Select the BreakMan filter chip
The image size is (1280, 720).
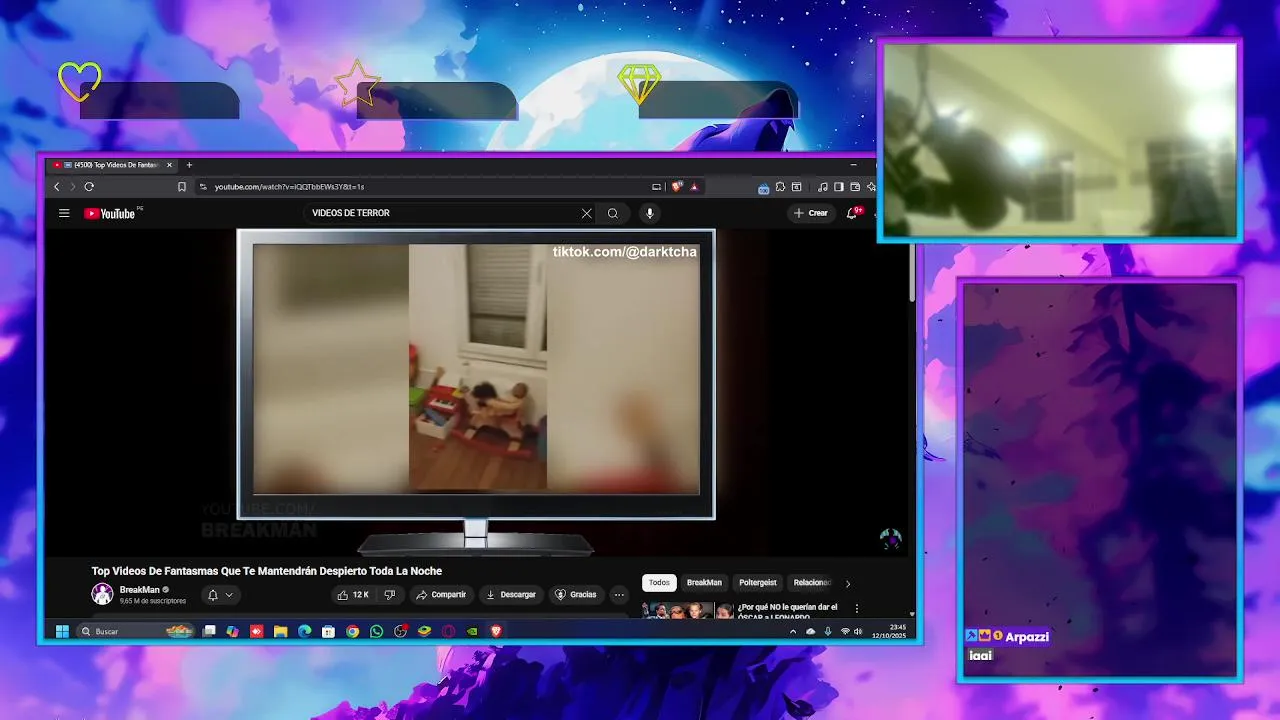pyautogui.click(x=704, y=583)
